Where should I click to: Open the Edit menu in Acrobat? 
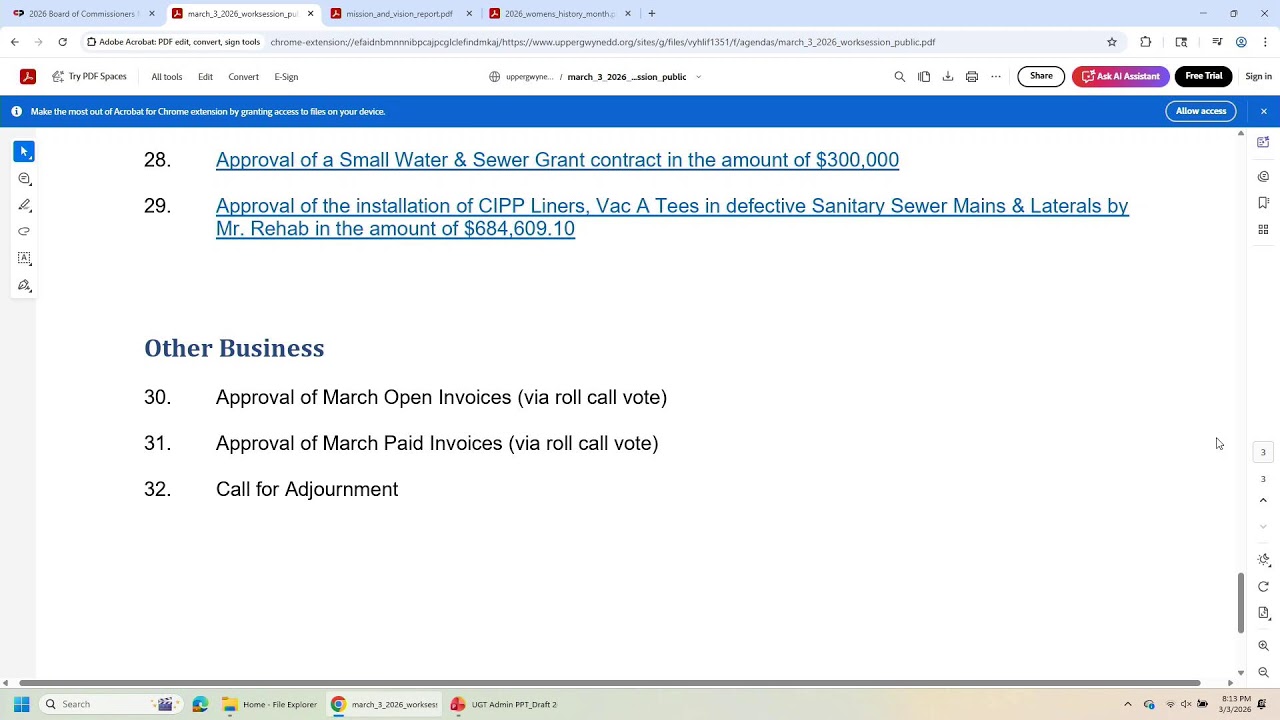click(x=205, y=77)
